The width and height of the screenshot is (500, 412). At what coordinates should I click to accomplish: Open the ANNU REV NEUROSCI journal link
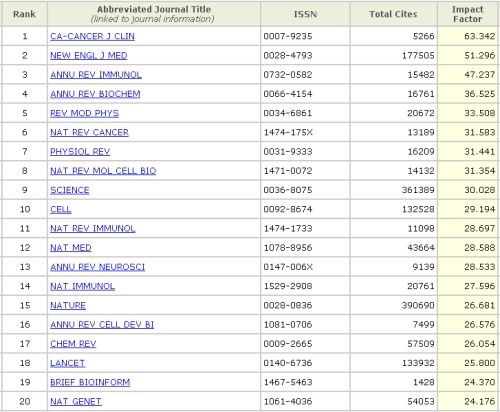[x=98, y=267]
